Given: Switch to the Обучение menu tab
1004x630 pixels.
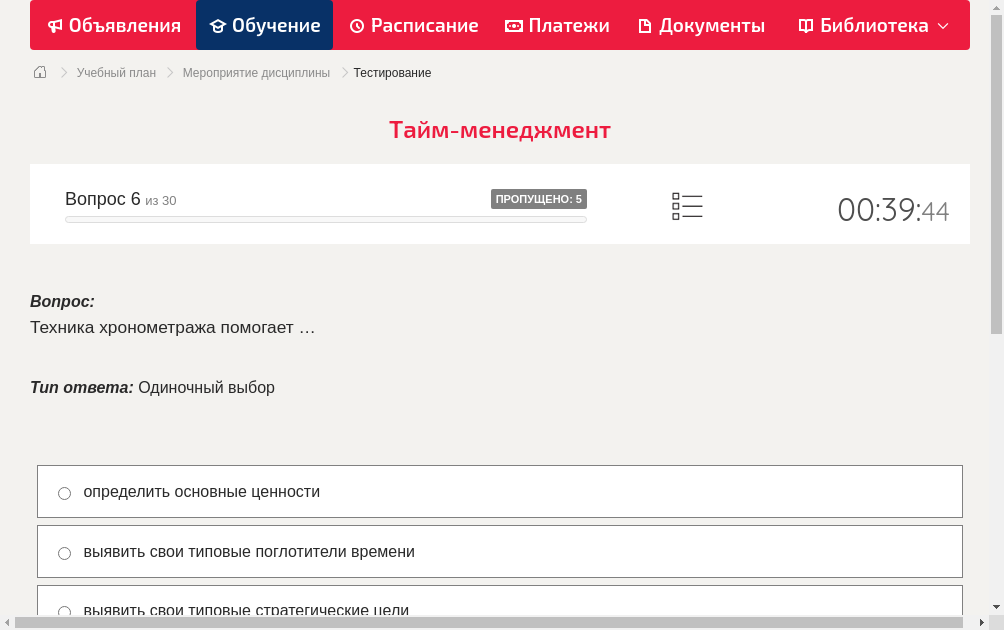Looking at the screenshot, I should [264, 25].
